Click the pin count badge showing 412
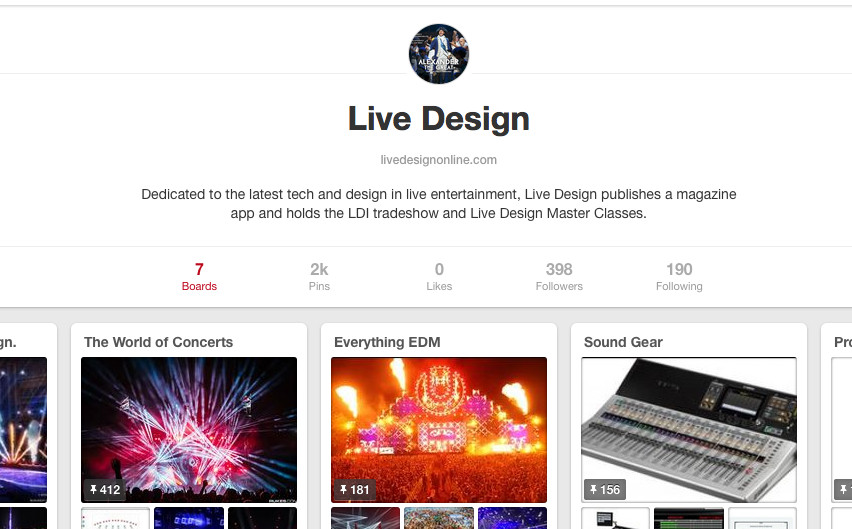Viewport: 852px width, 529px height. coord(105,489)
